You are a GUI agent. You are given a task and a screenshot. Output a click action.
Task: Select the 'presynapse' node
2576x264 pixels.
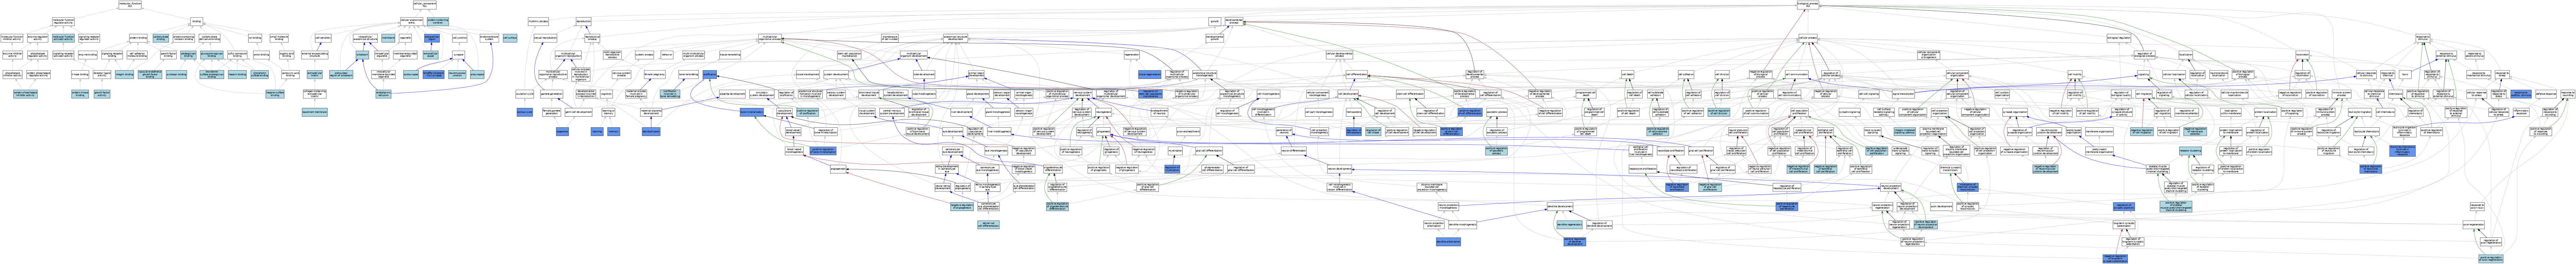(x=477, y=74)
